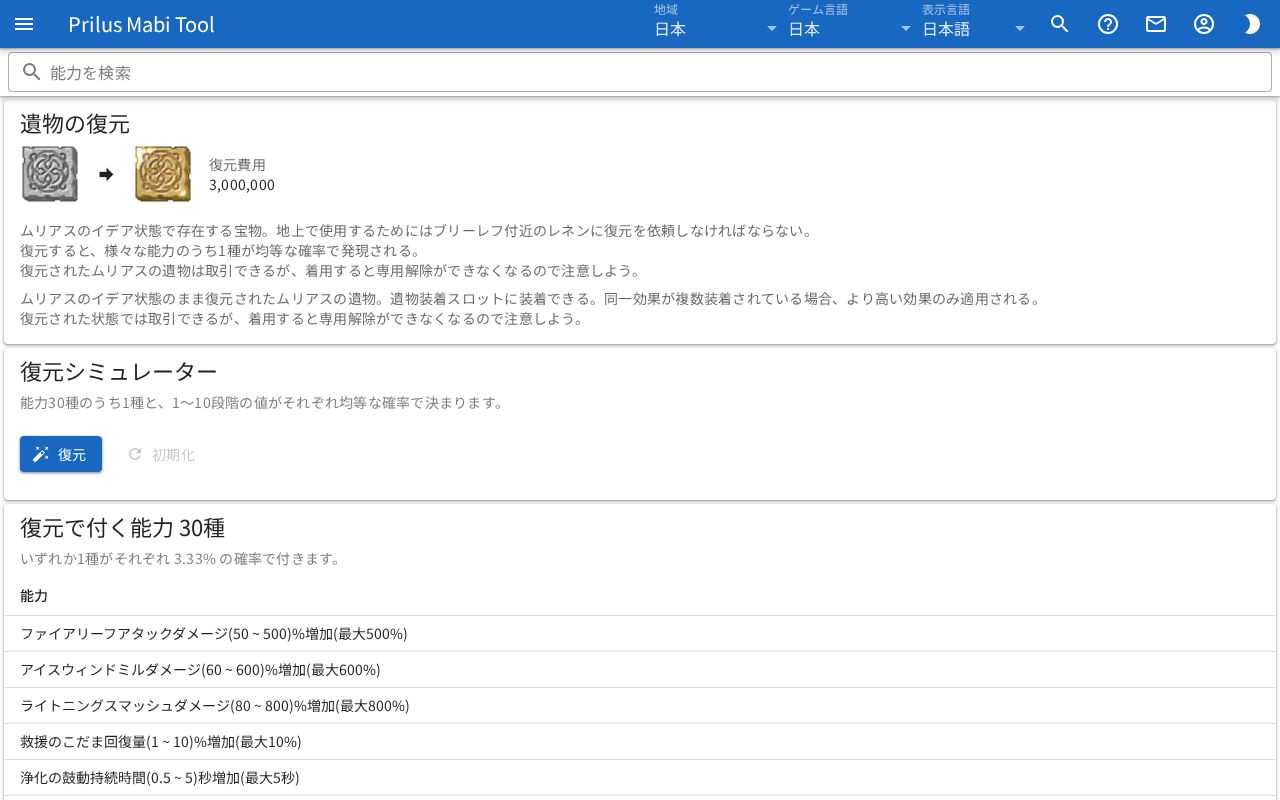This screenshot has width=1280, height=800.
Task: Click the 復元シミュレーター heading
Action: (119, 372)
